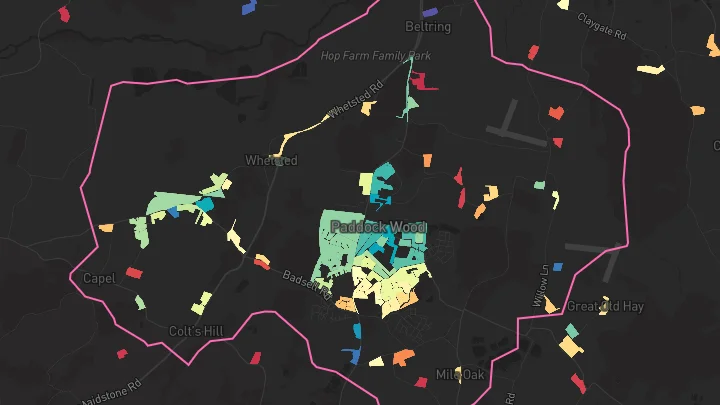Select the large green parcel left of Paddock Wood label
This screenshot has height=405, width=720.
point(337,246)
